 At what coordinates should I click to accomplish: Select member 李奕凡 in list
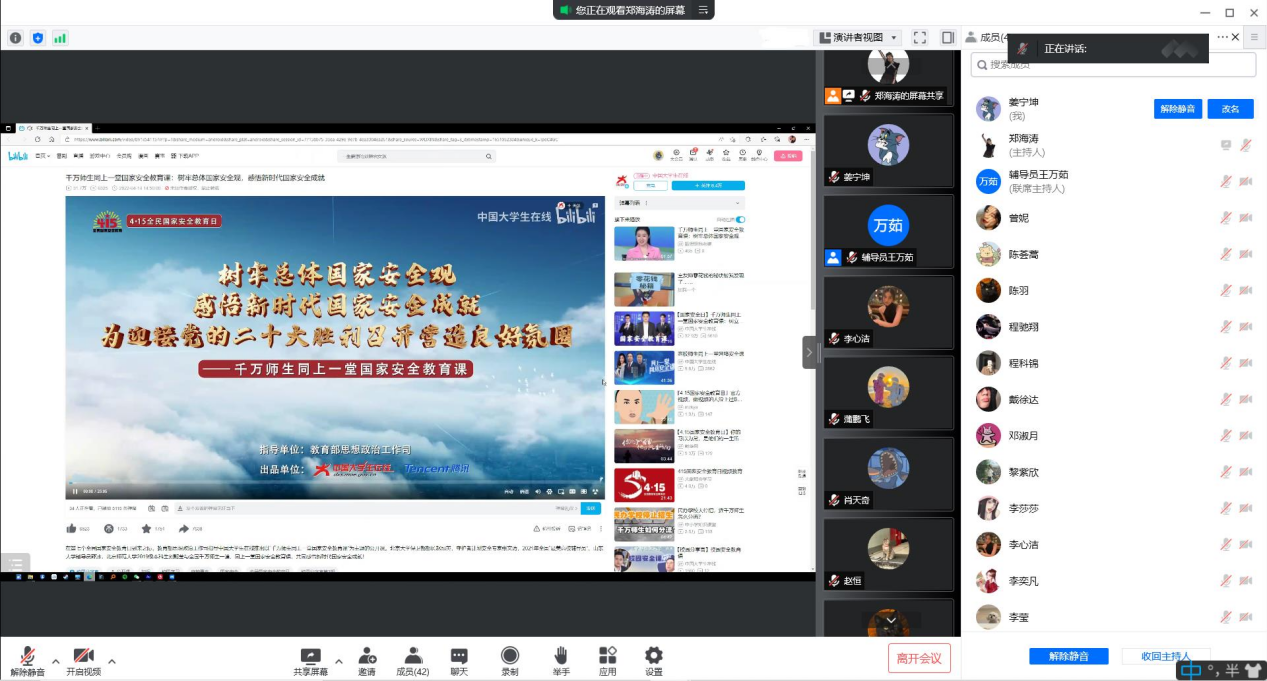tap(1113, 581)
